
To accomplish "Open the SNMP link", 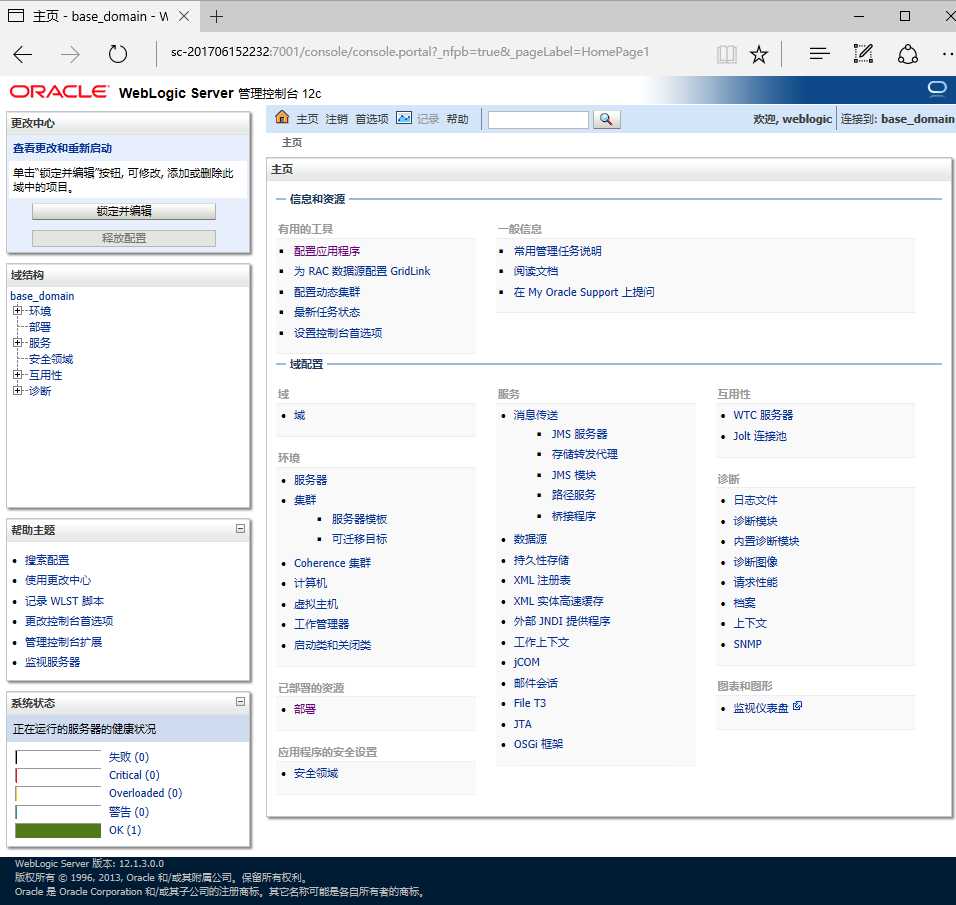I will click(x=747, y=644).
